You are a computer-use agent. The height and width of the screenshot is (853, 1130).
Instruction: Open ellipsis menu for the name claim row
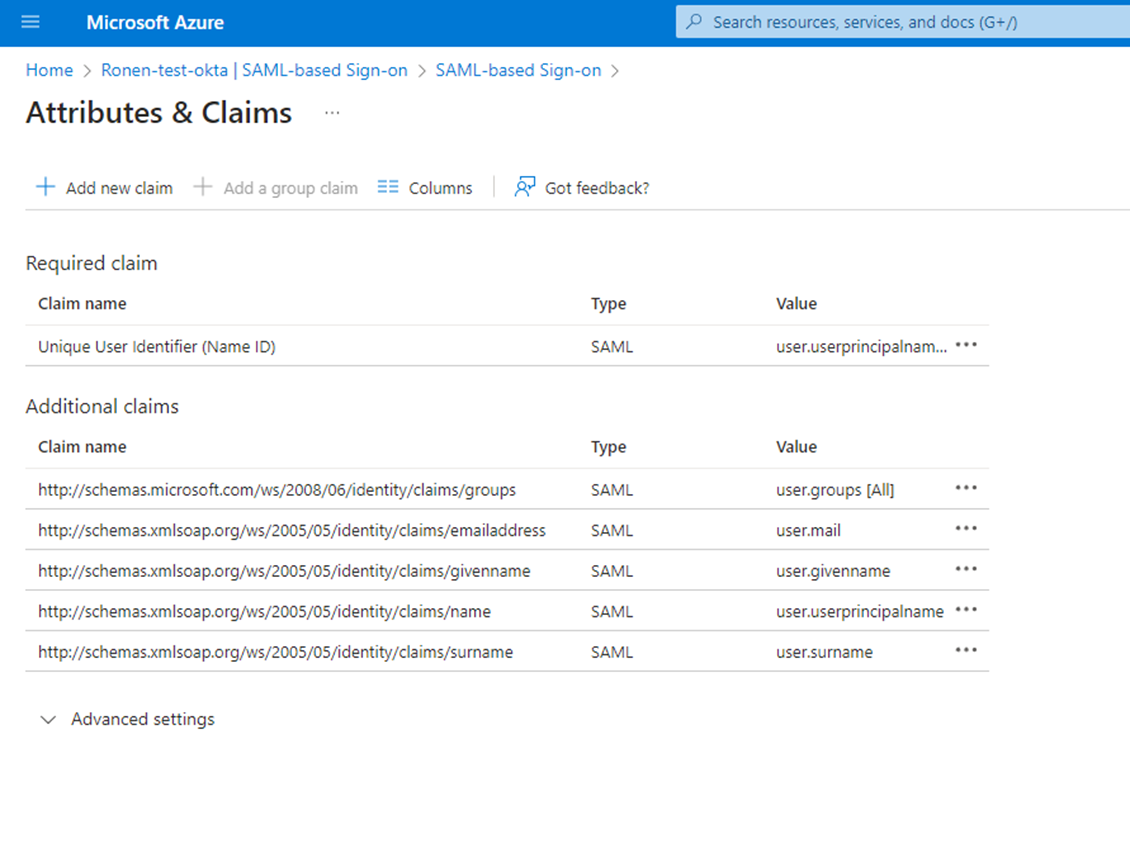(x=965, y=610)
